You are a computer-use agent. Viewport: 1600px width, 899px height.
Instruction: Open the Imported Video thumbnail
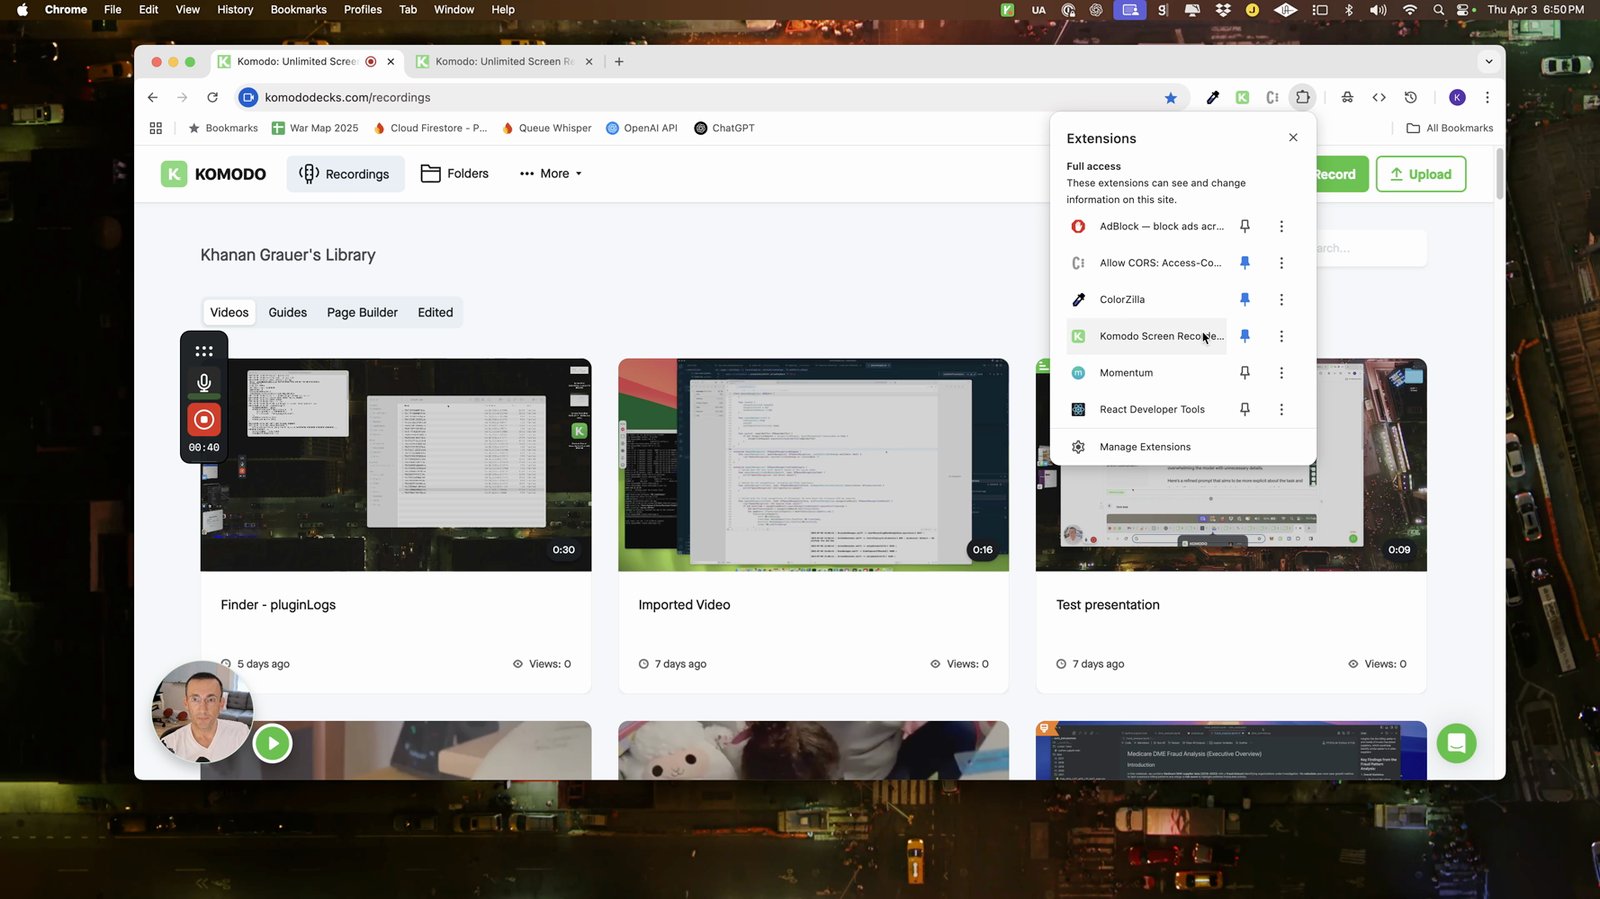coord(813,465)
